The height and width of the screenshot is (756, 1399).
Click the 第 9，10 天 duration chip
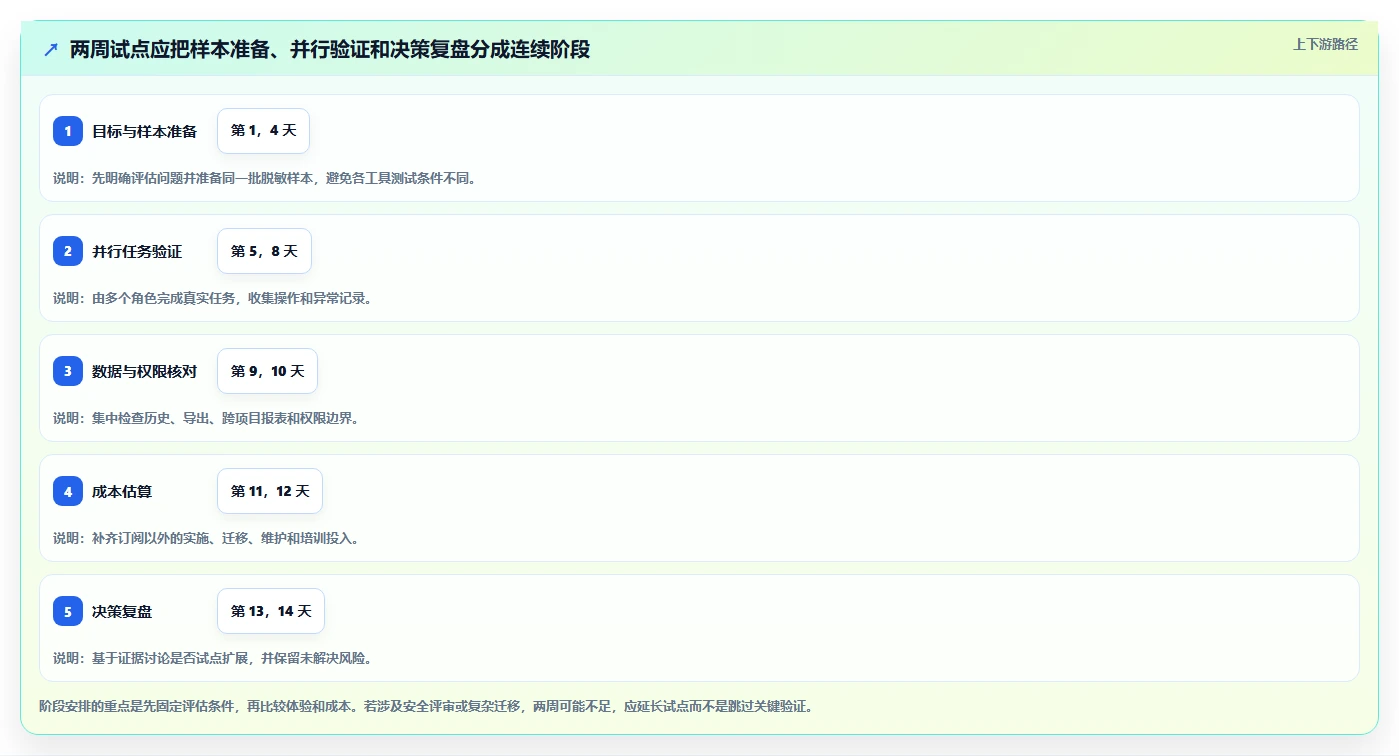tap(267, 371)
